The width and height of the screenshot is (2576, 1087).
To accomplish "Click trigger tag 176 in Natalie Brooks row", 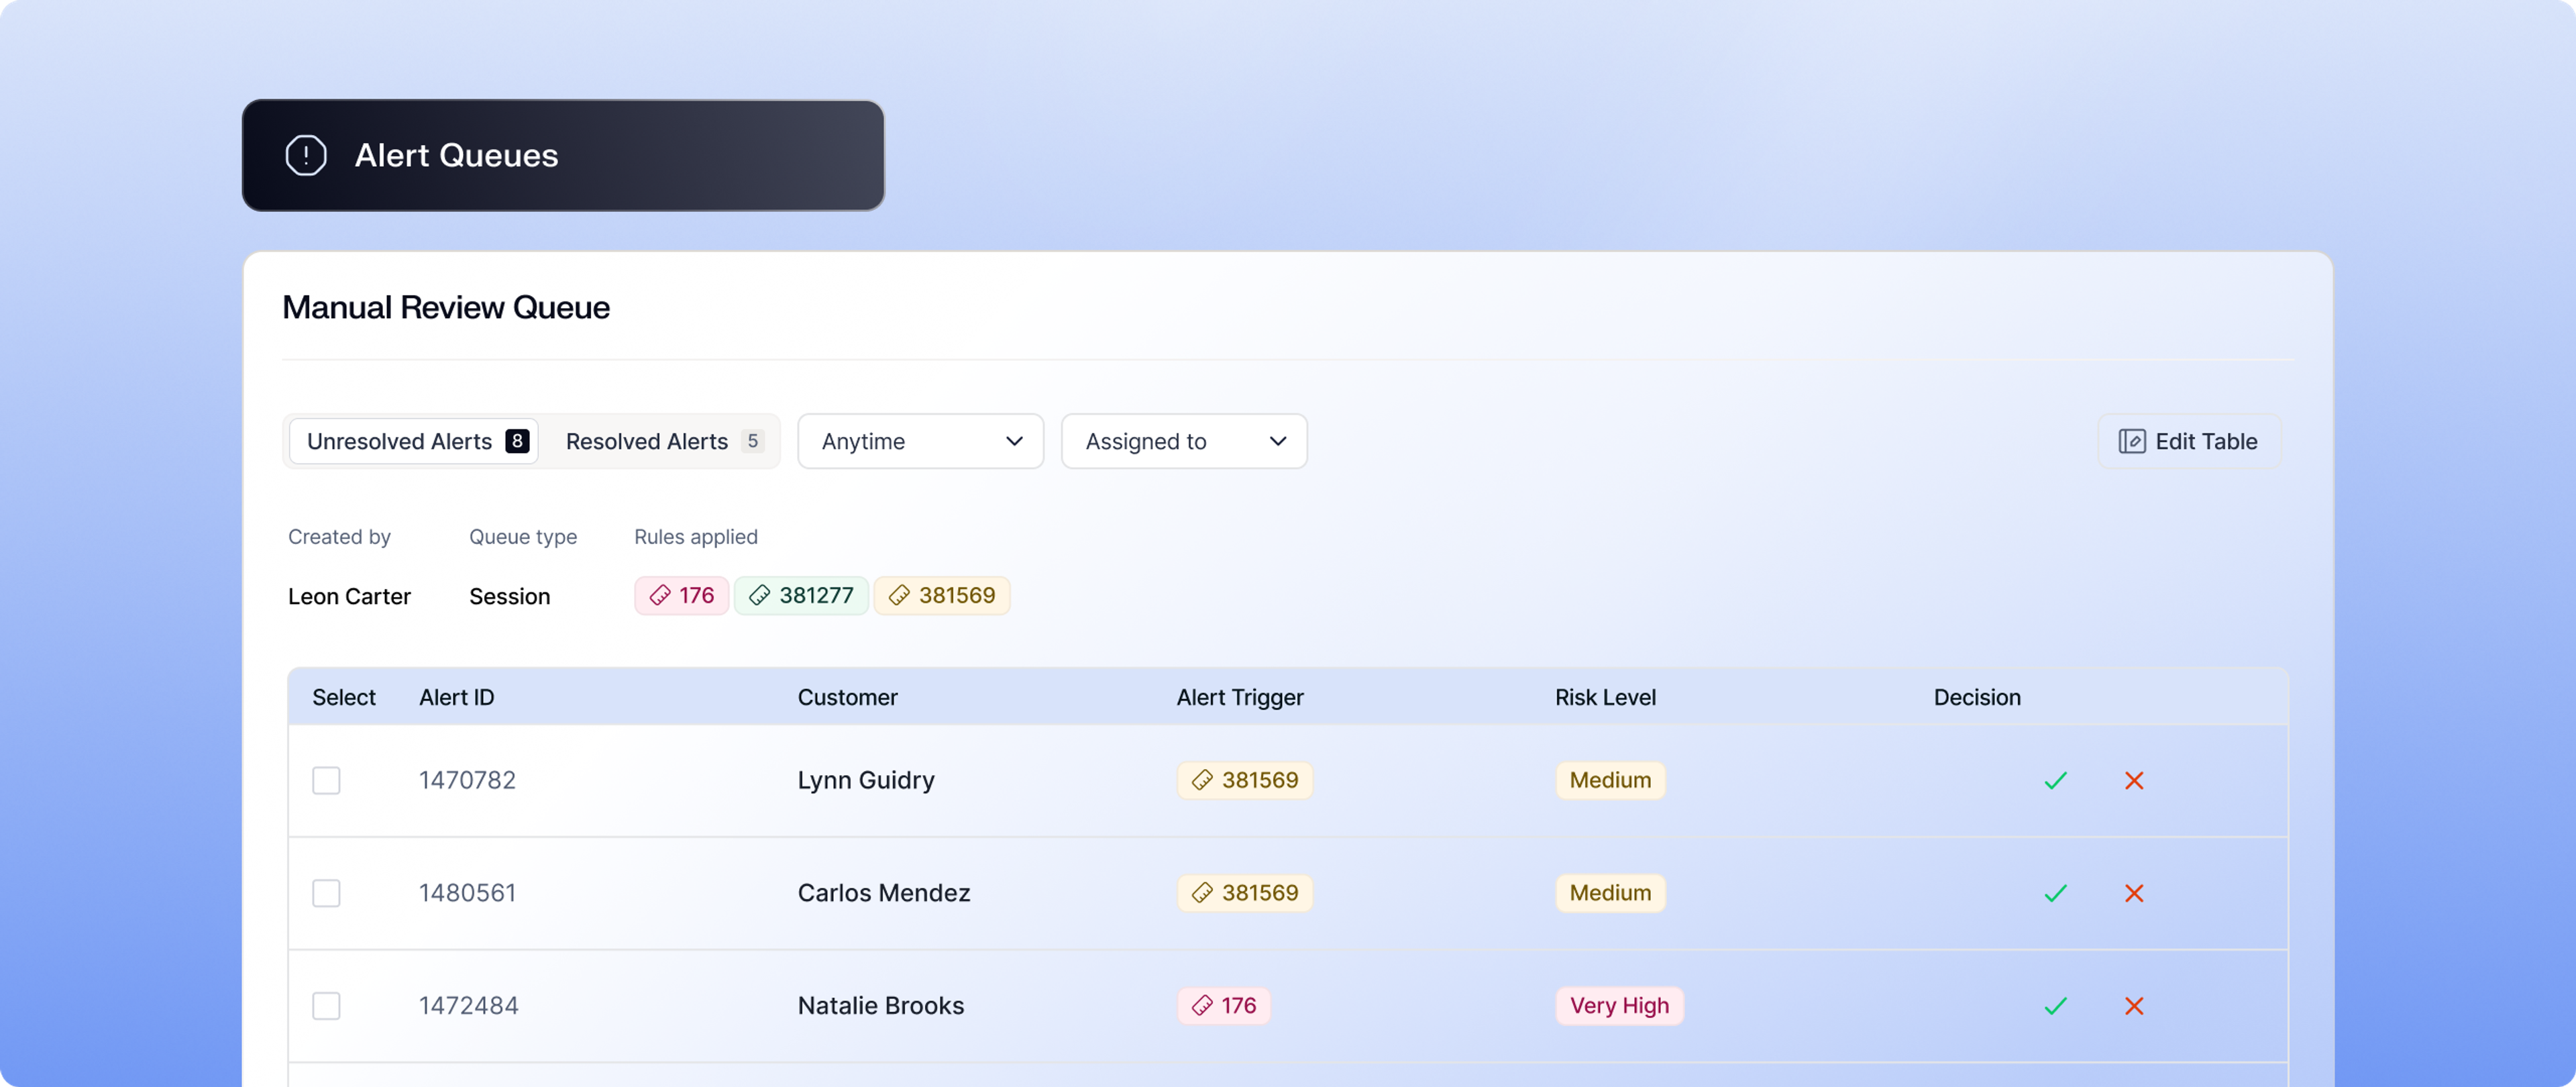I will (1224, 1006).
